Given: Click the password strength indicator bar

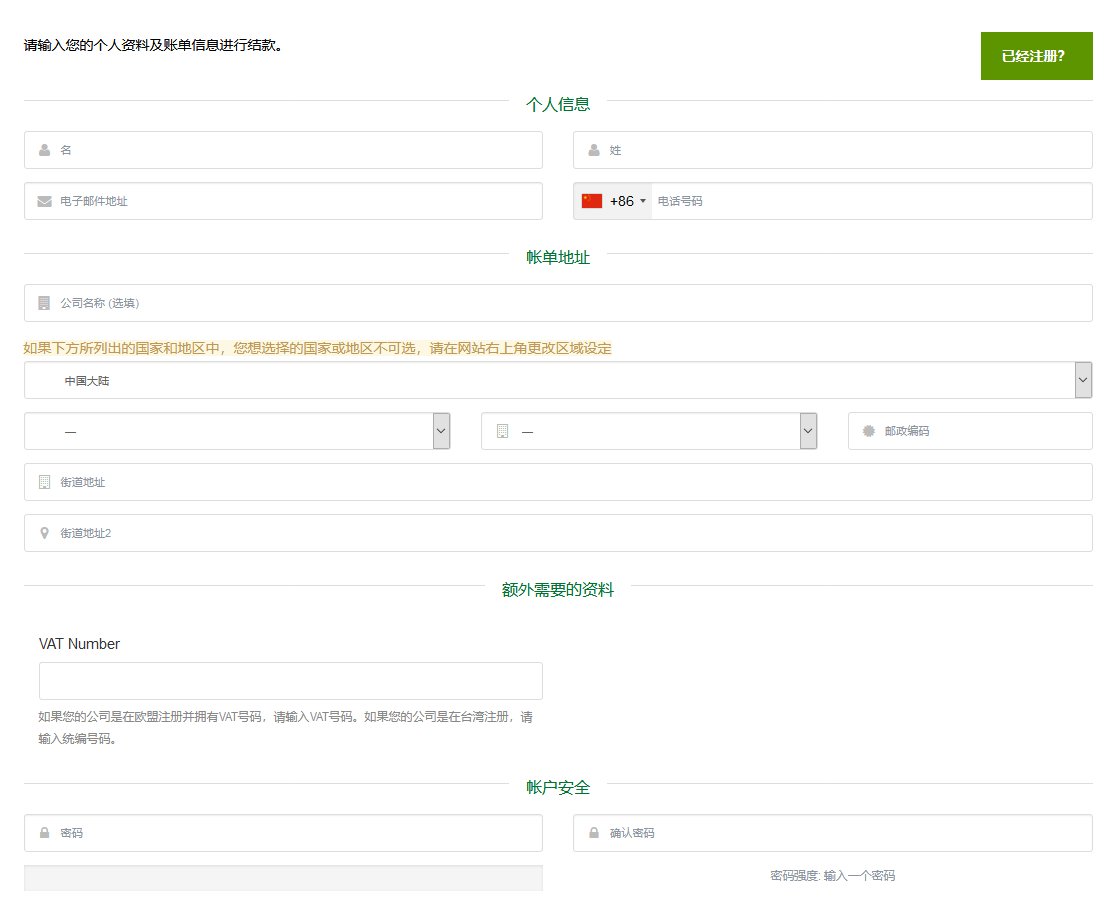Looking at the screenshot, I should tap(283, 877).
